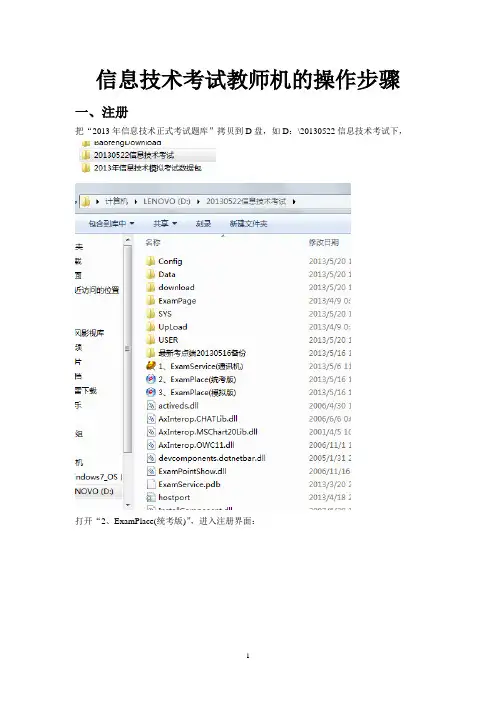The image size is (496, 702).
Task: Select the ExamPage folder icon
Action: [x=151, y=300]
